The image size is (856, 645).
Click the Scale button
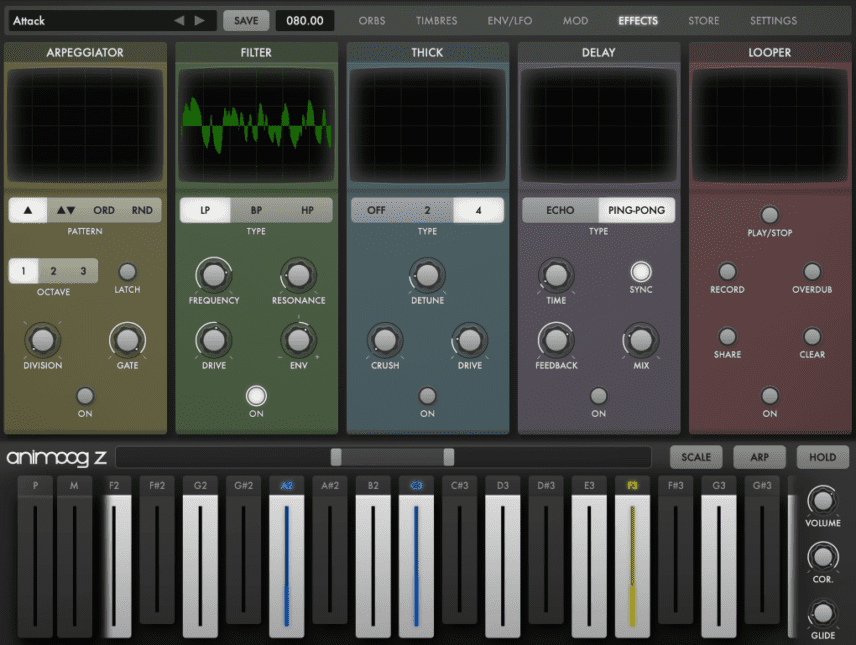pos(696,457)
